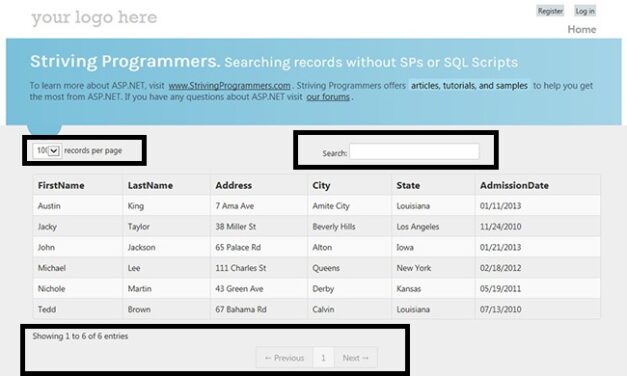Open the Home menu item

(x=582, y=30)
